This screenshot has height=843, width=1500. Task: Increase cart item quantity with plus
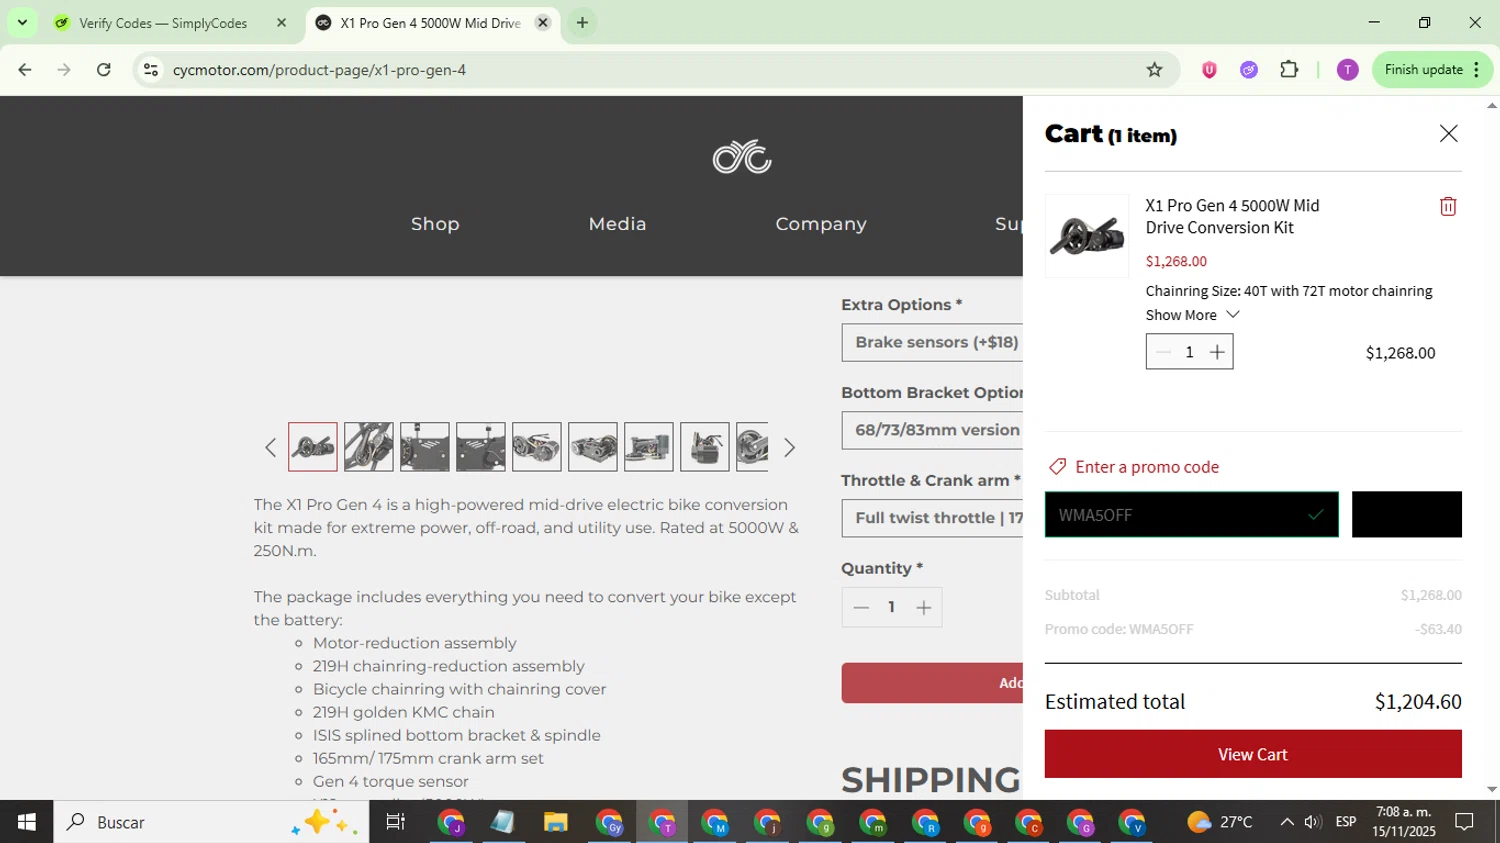pos(1216,352)
